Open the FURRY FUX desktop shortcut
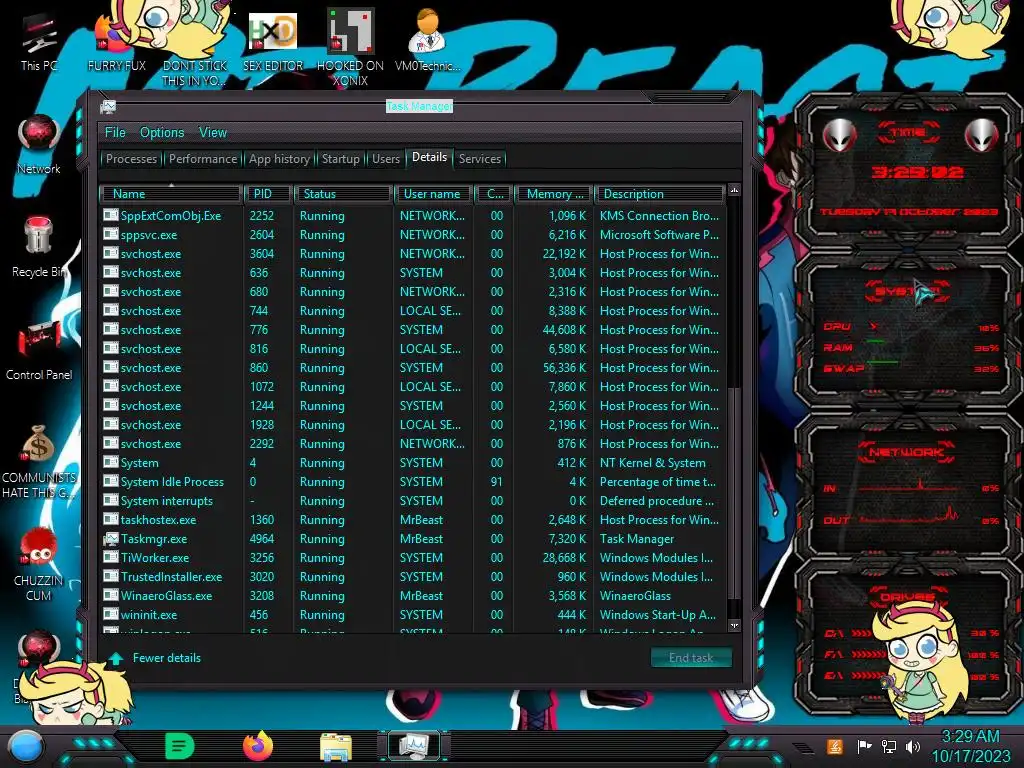The height and width of the screenshot is (768, 1024). click(116, 42)
